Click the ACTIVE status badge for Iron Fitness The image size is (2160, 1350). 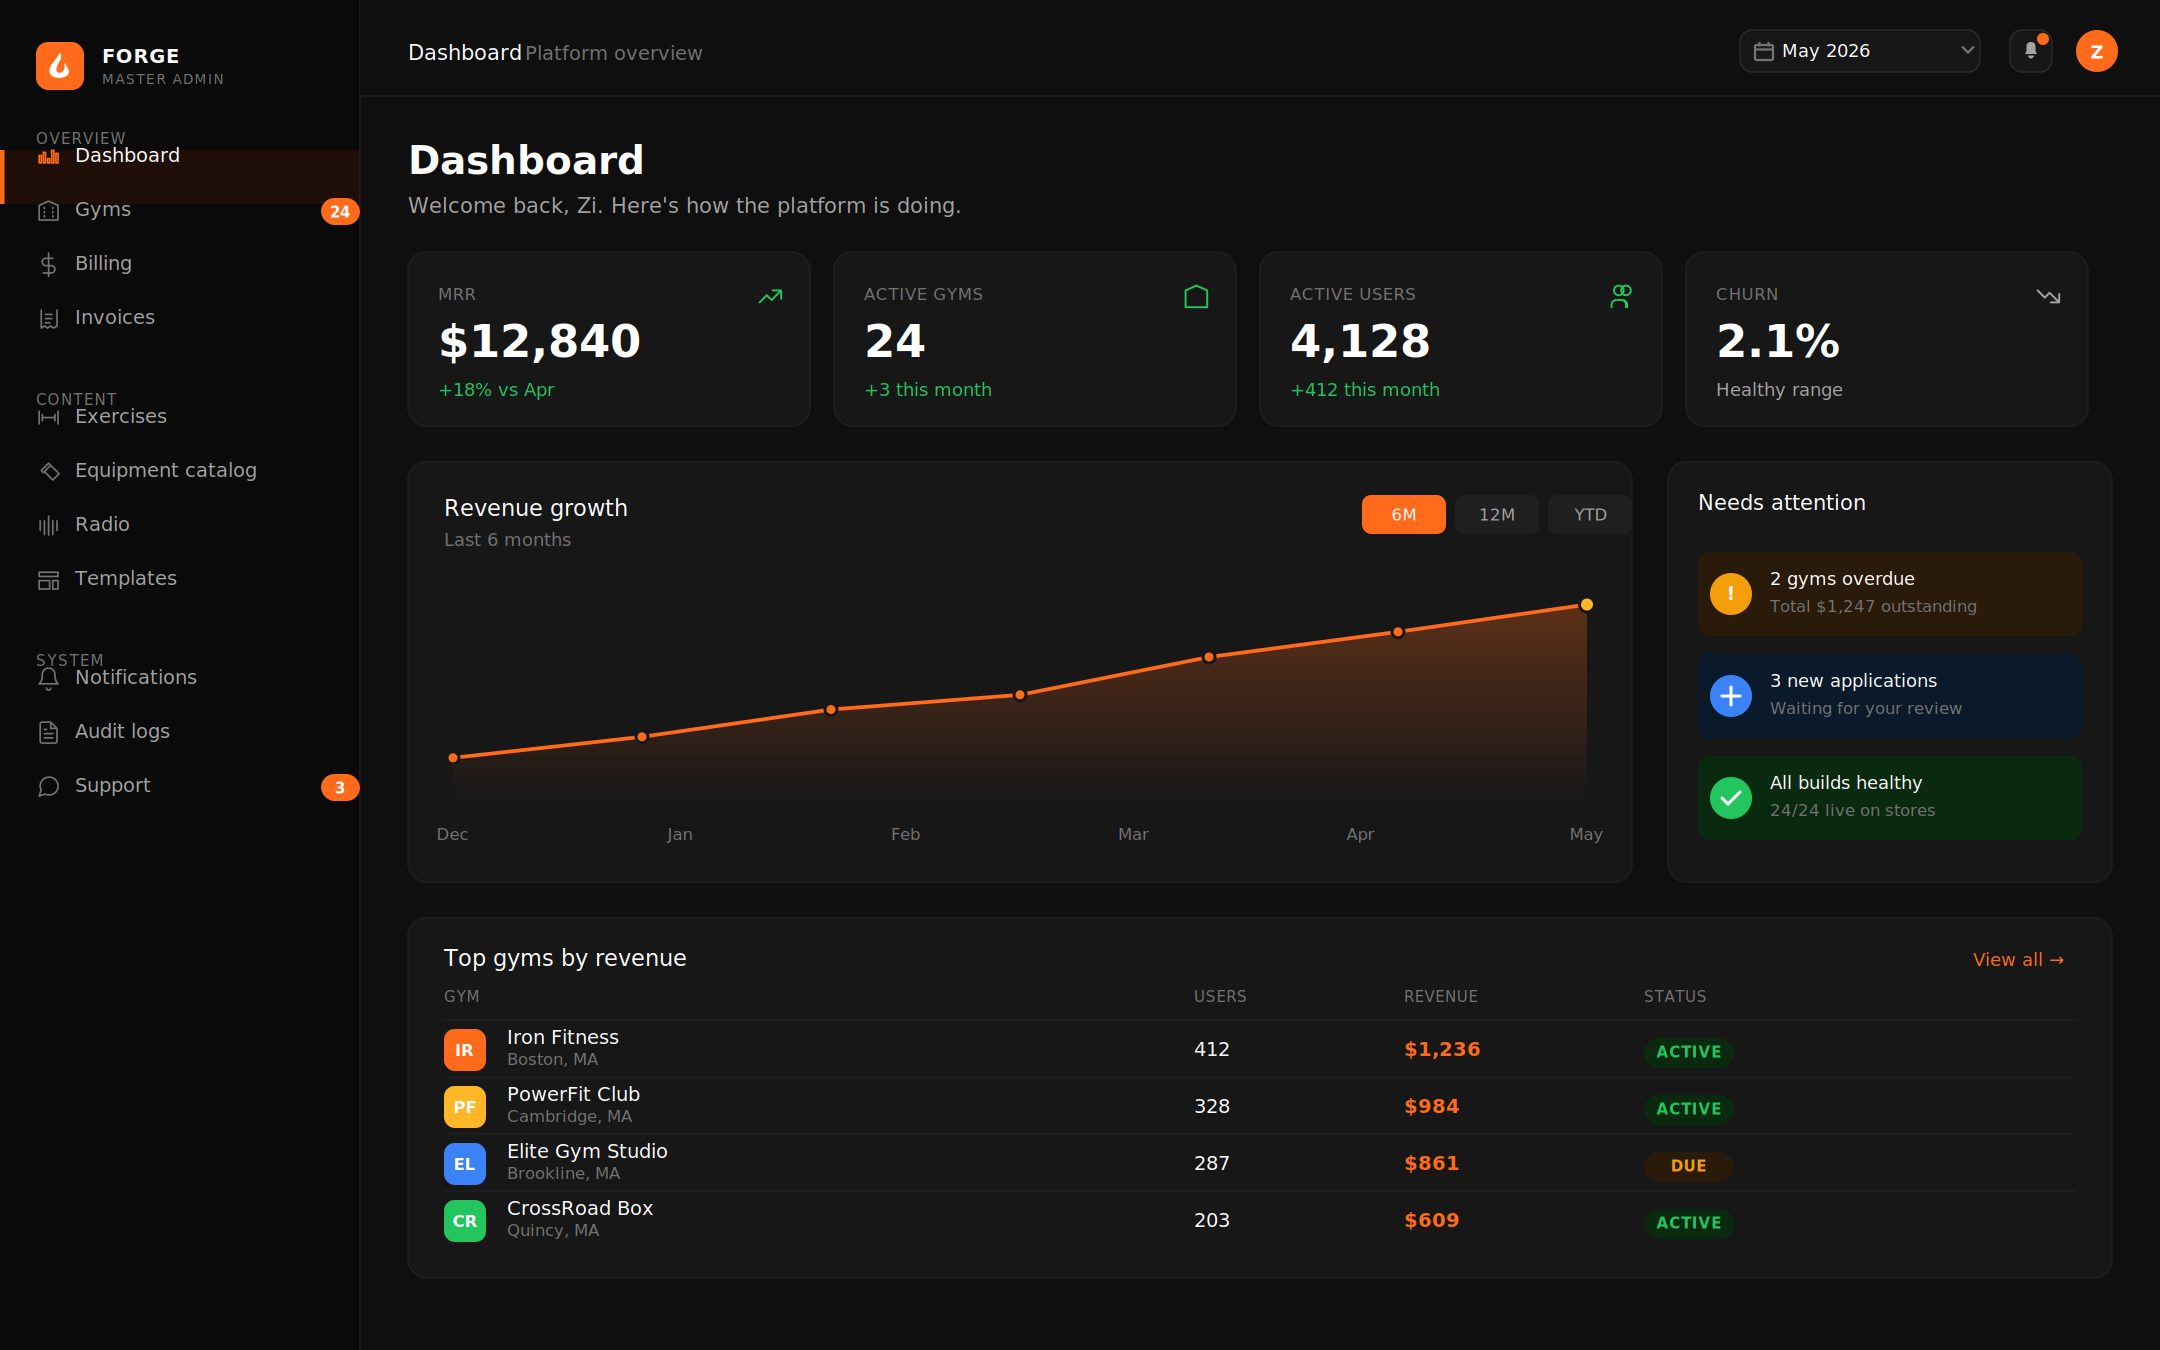pyautogui.click(x=1689, y=1052)
